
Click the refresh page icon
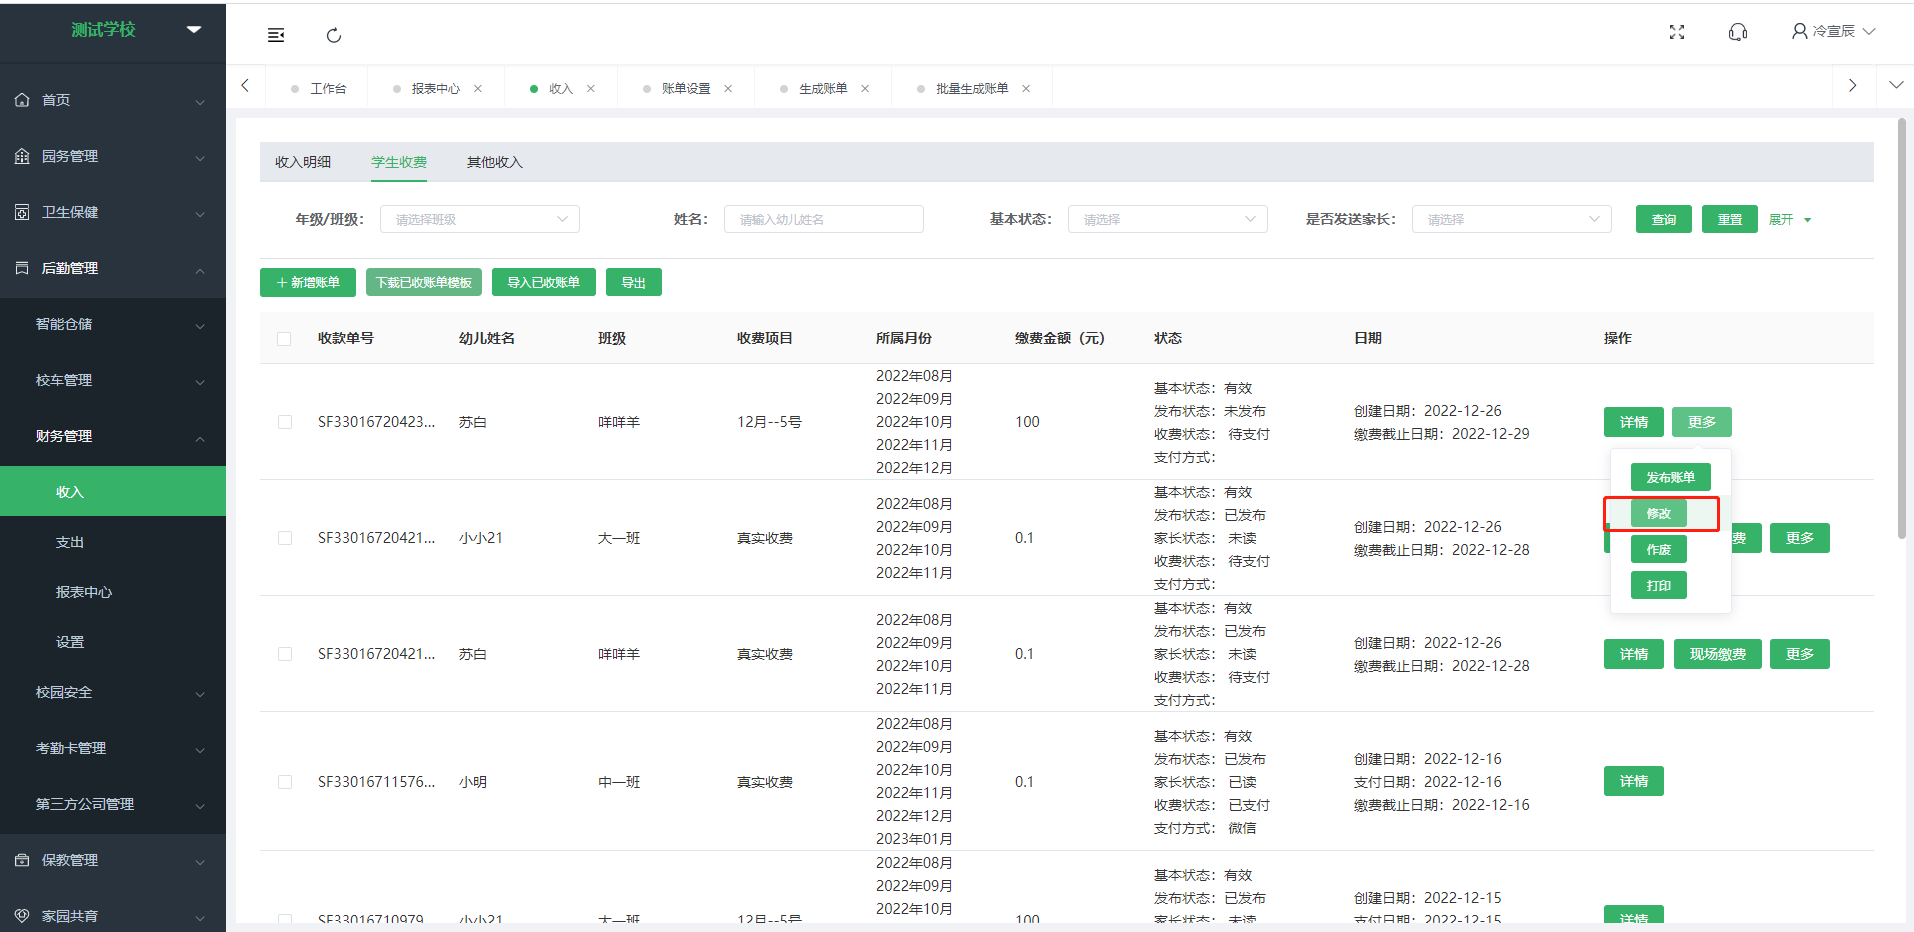pos(334,35)
